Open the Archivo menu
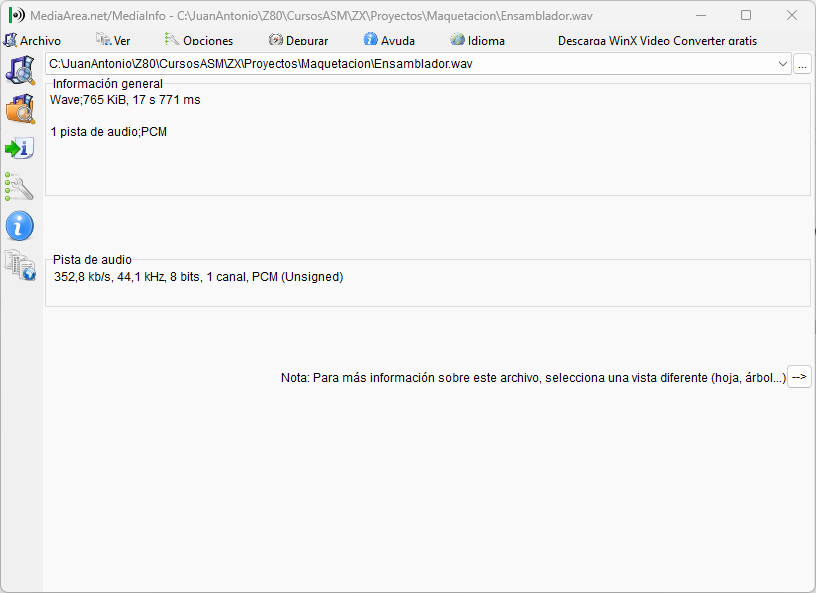This screenshot has width=816, height=593. pyautogui.click(x=33, y=41)
